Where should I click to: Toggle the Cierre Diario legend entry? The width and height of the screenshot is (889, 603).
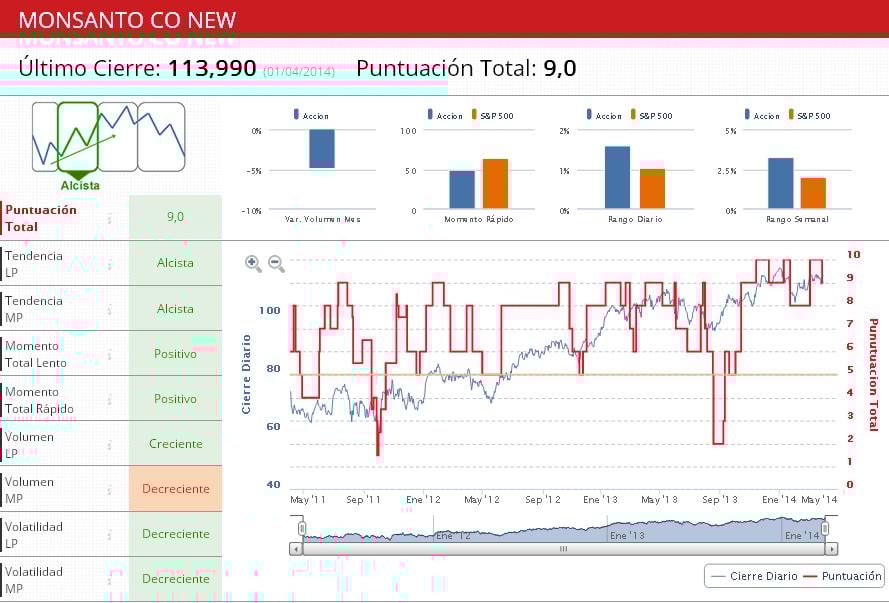tap(753, 576)
